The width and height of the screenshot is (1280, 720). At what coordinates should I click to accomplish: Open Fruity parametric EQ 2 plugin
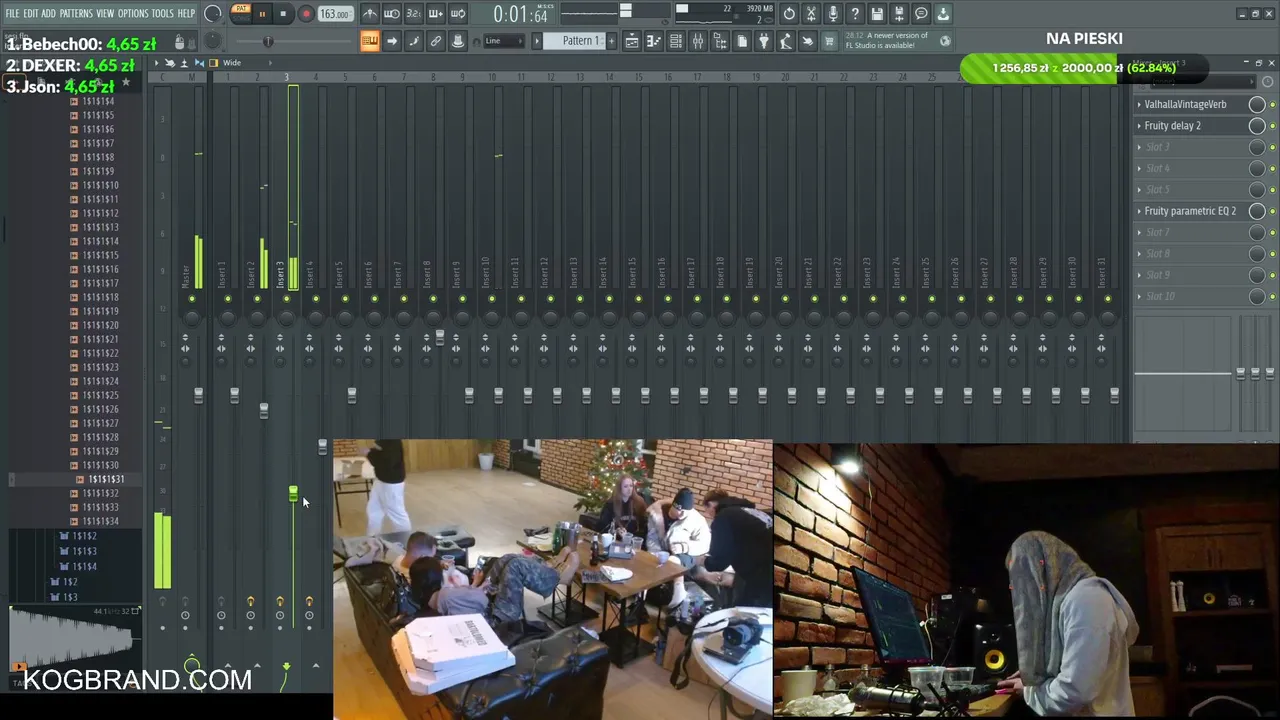click(x=1190, y=211)
